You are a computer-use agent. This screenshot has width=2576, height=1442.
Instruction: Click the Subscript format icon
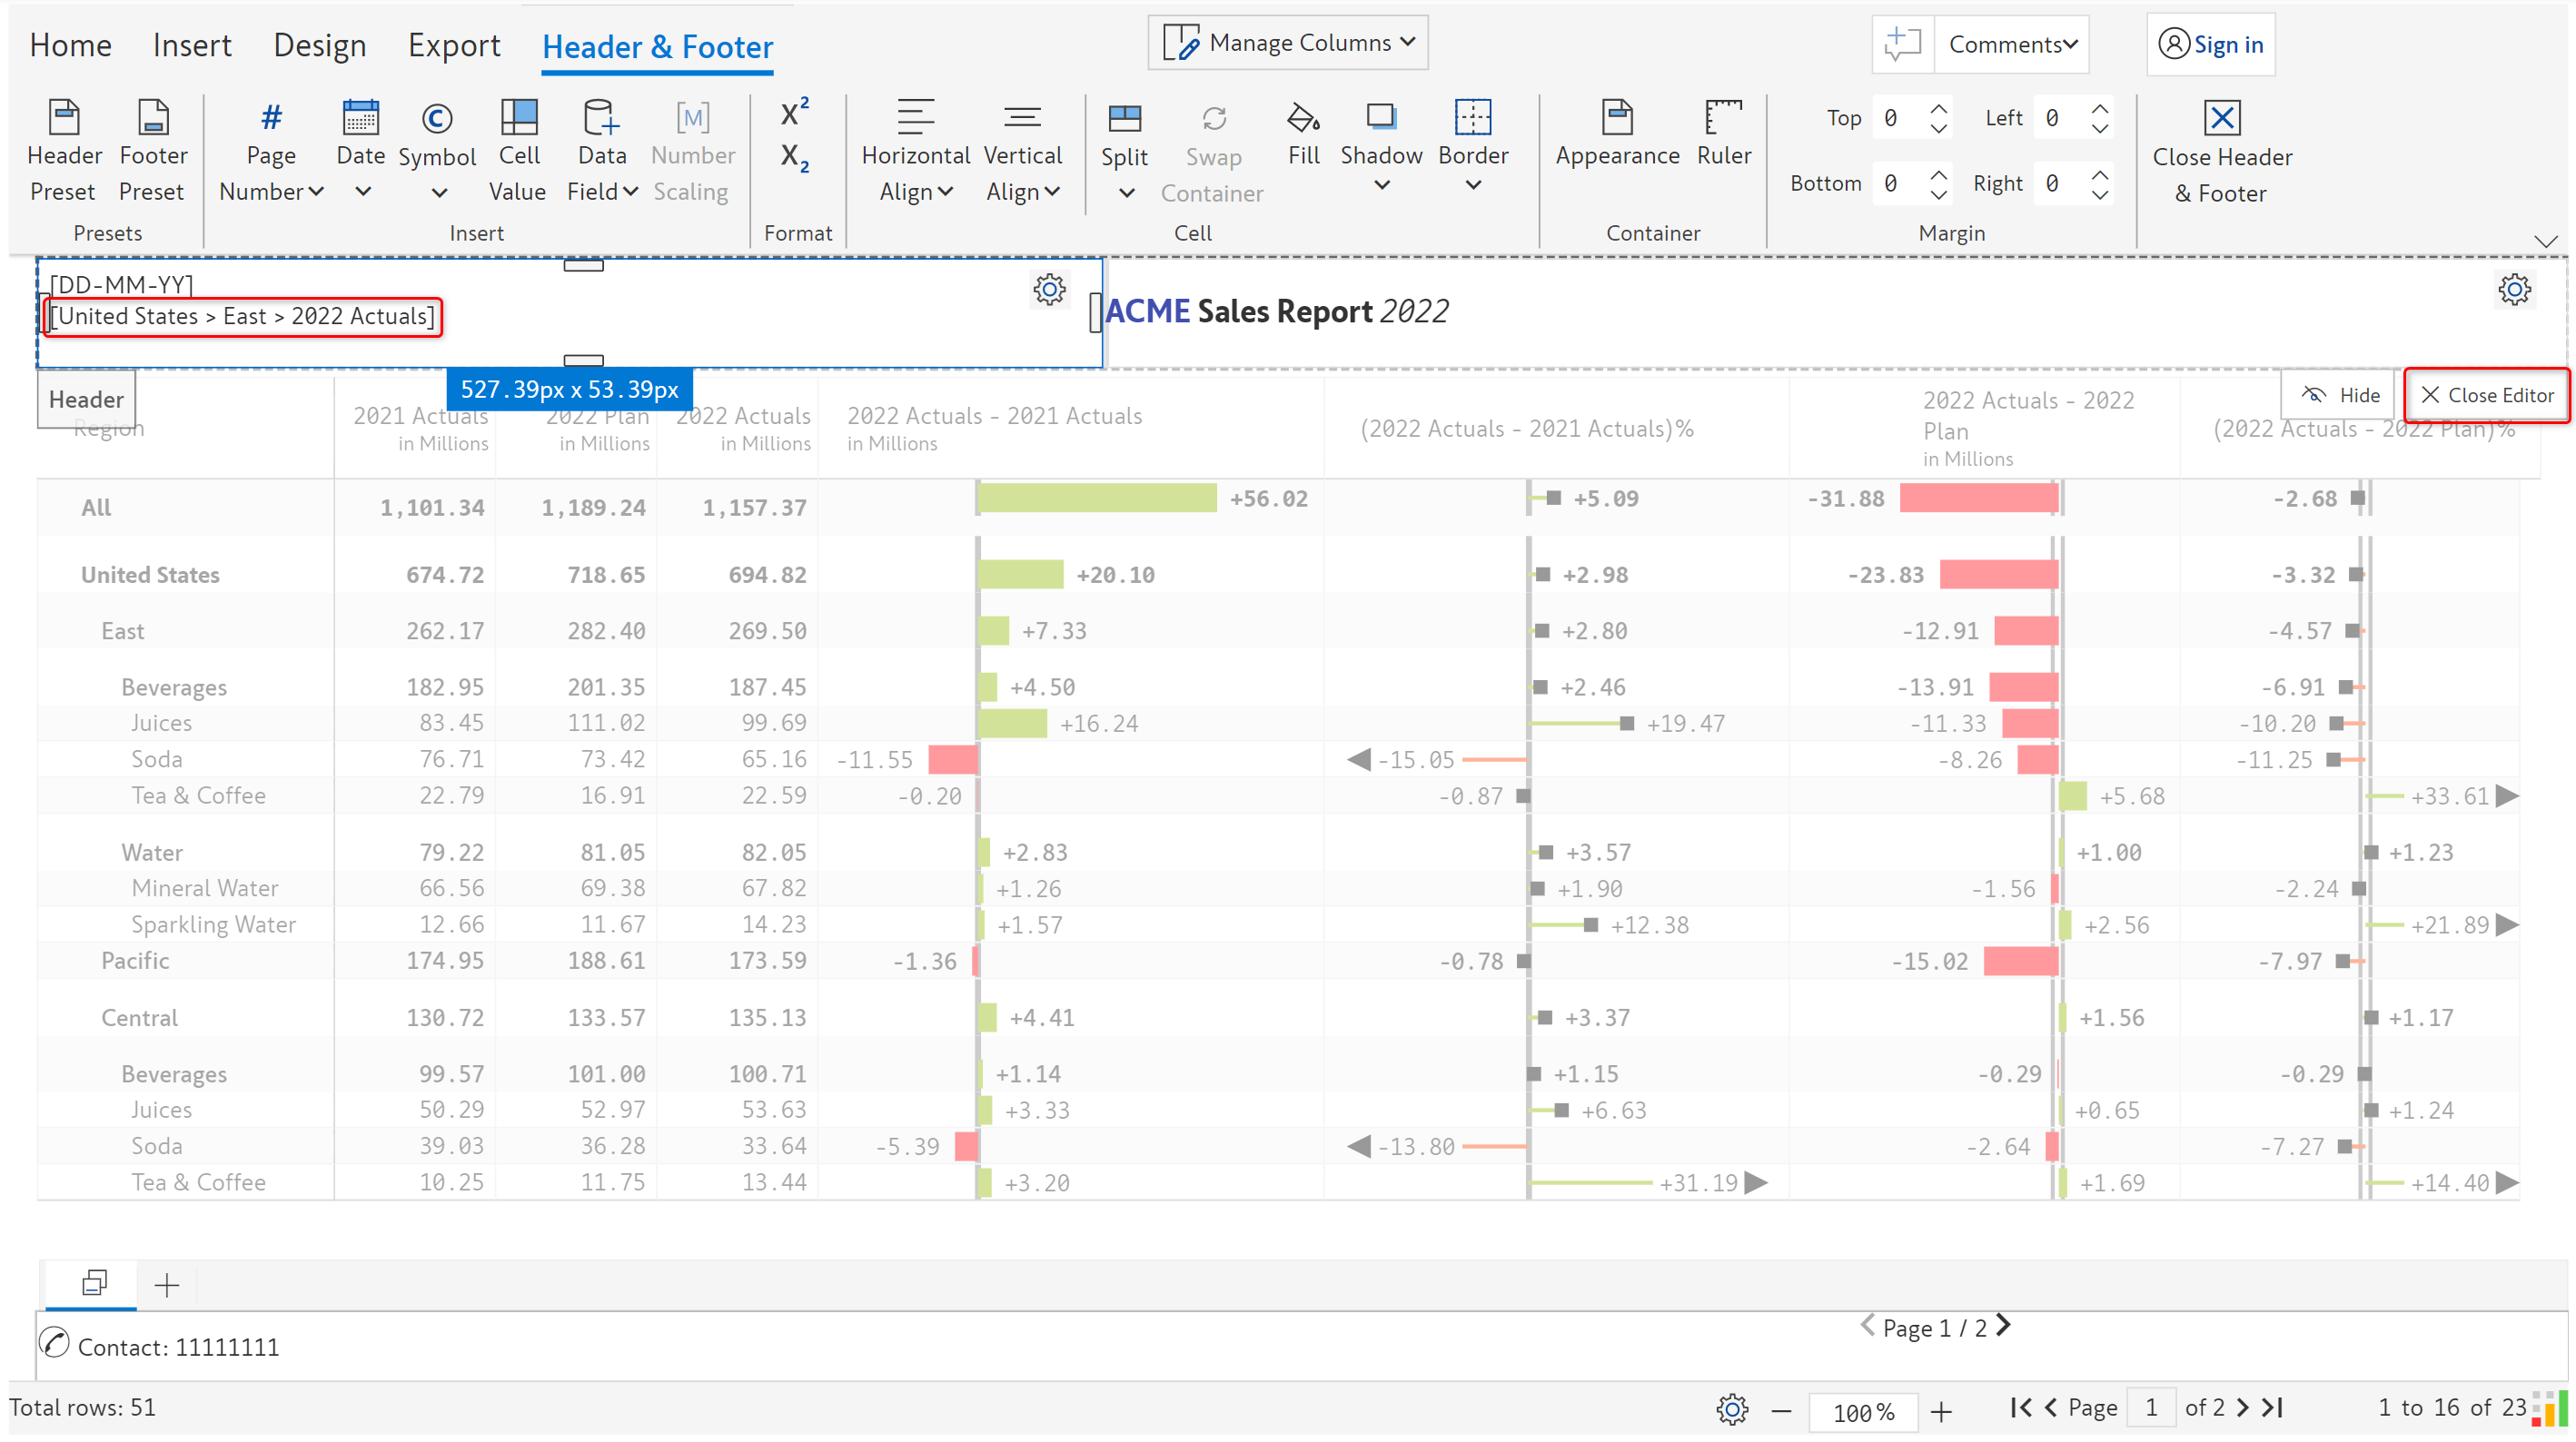point(794,157)
